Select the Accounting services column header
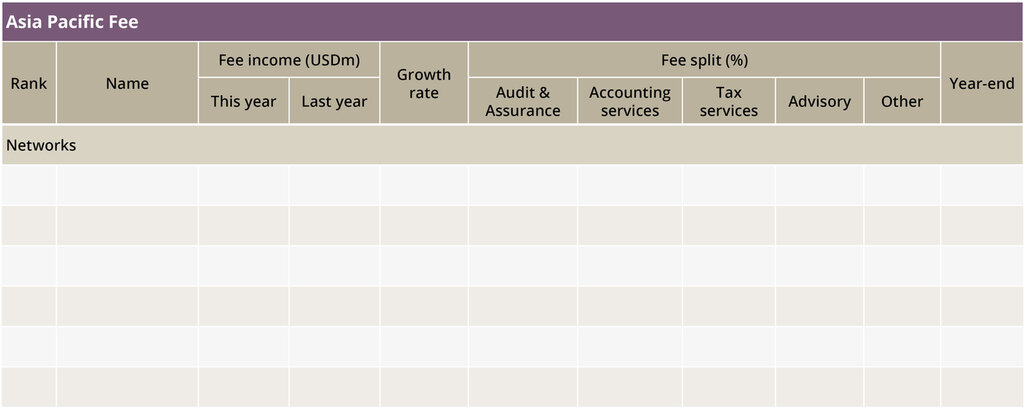This screenshot has width=1024, height=408. [630, 101]
